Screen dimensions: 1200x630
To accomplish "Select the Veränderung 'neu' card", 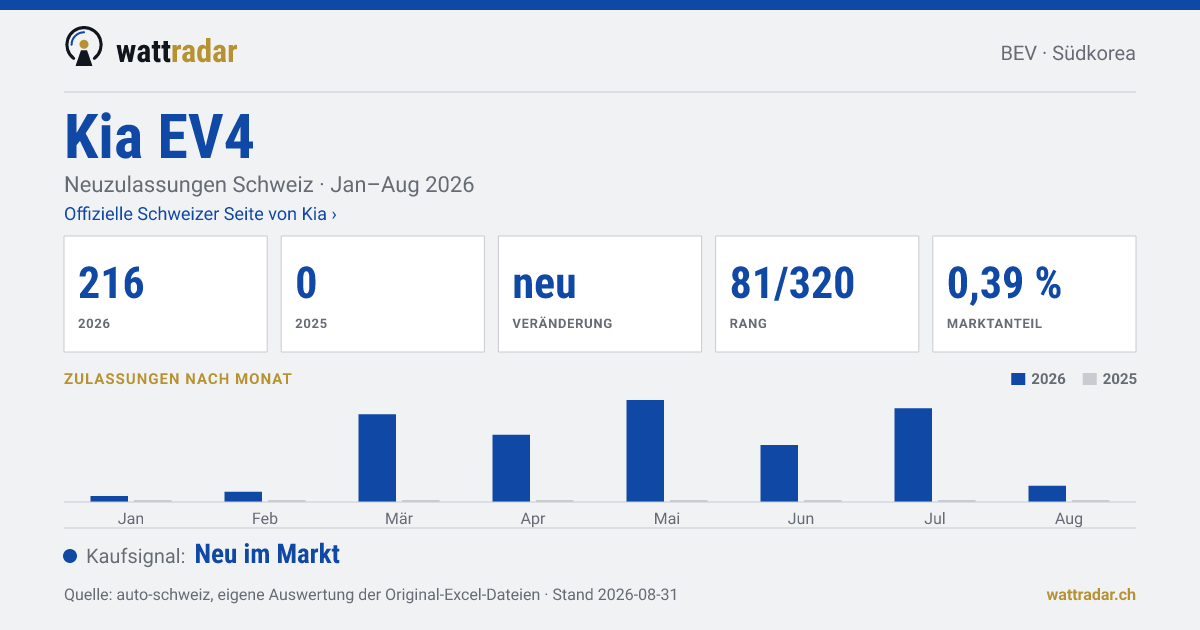I will click(x=600, y=294).
